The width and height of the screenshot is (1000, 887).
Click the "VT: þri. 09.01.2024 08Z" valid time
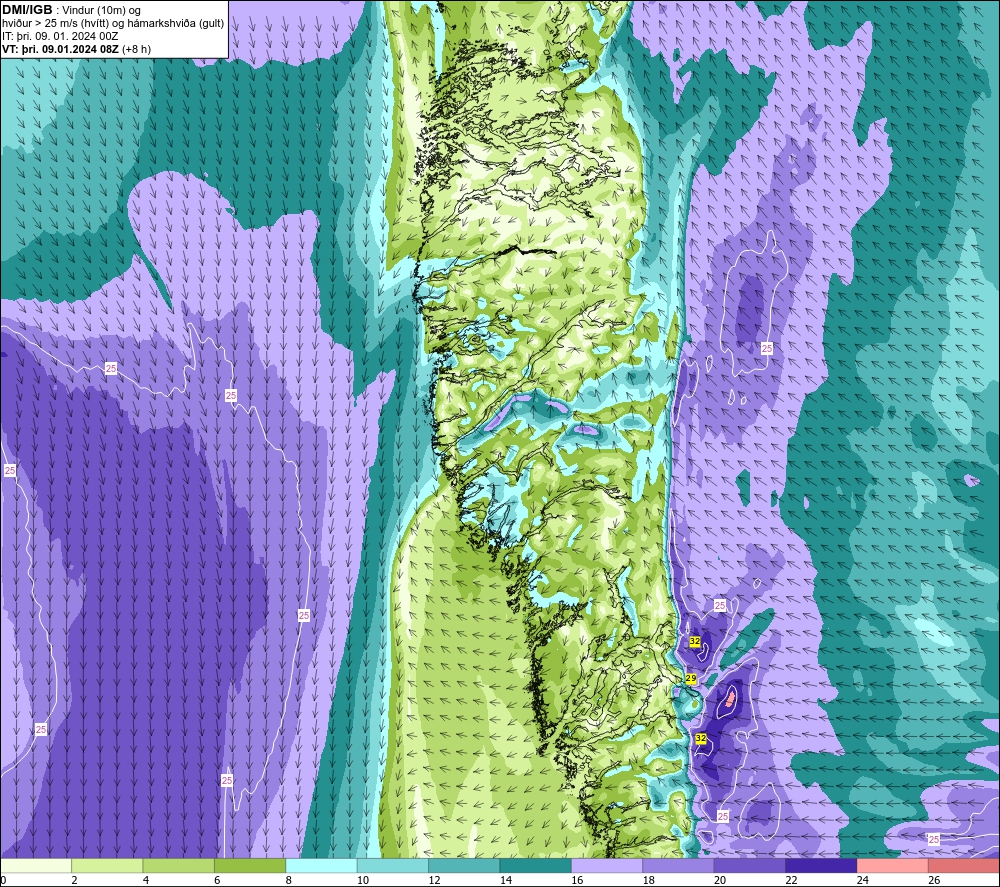60,49
